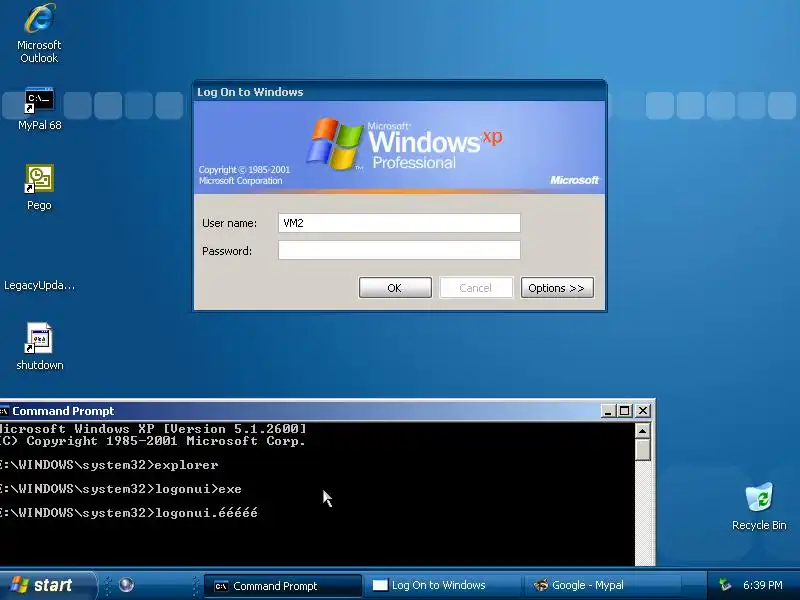Select the Recycle Bin icon
This screenshot has height=600, width=800.
pyautogui.click(x=759, y=506)
